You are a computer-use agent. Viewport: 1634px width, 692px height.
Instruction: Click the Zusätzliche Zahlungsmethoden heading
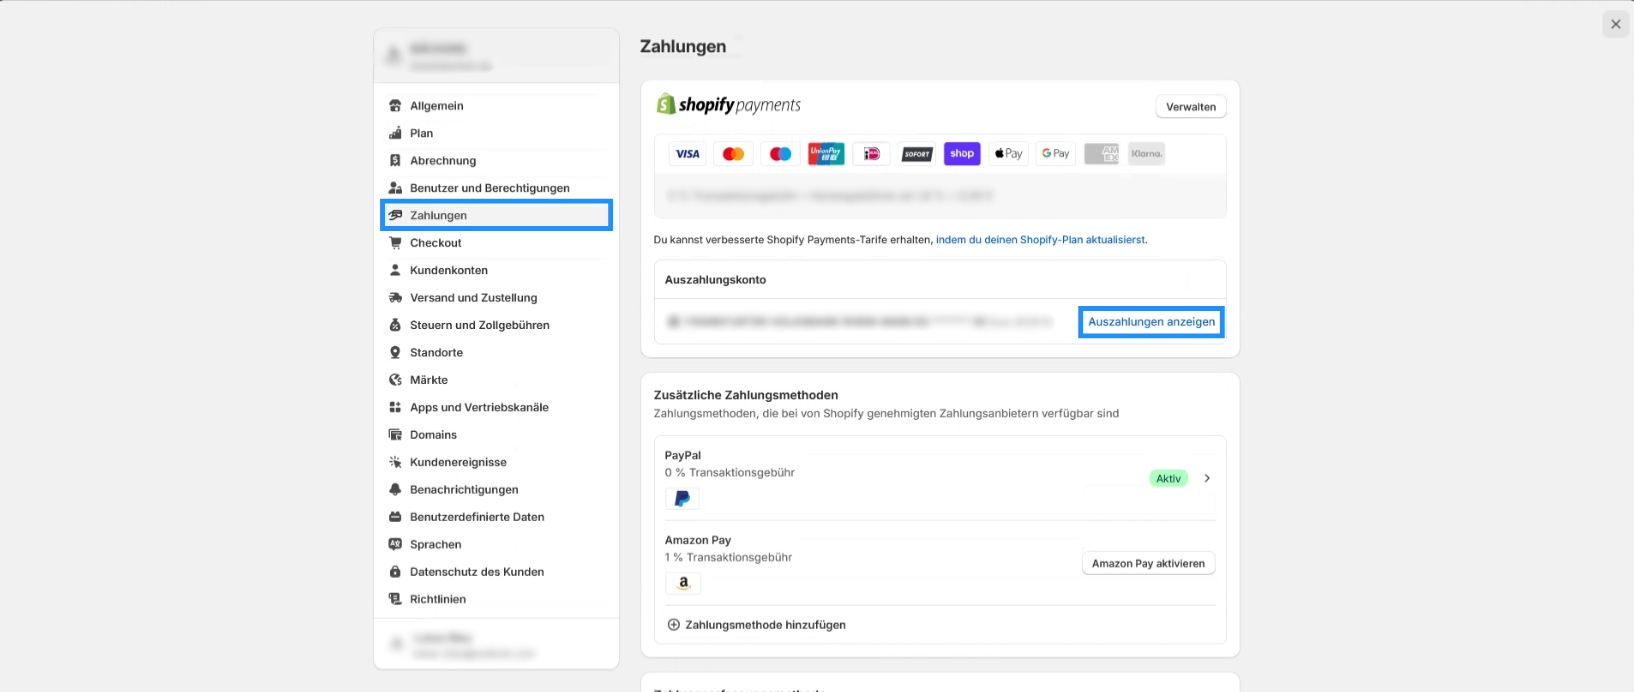[x=746, y=395]
